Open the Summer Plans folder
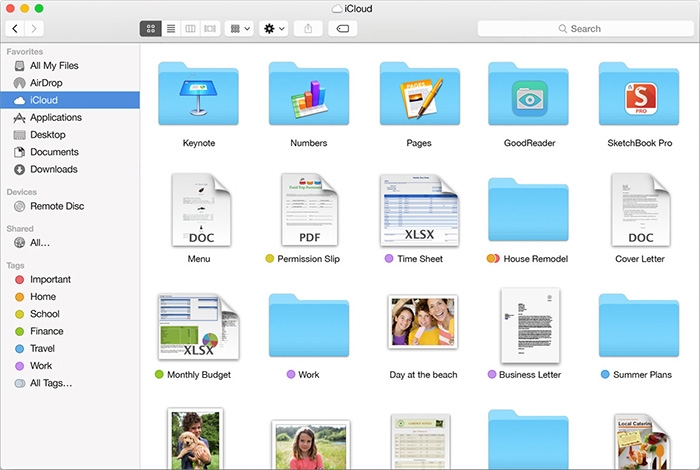 click(x=639, y=325)
